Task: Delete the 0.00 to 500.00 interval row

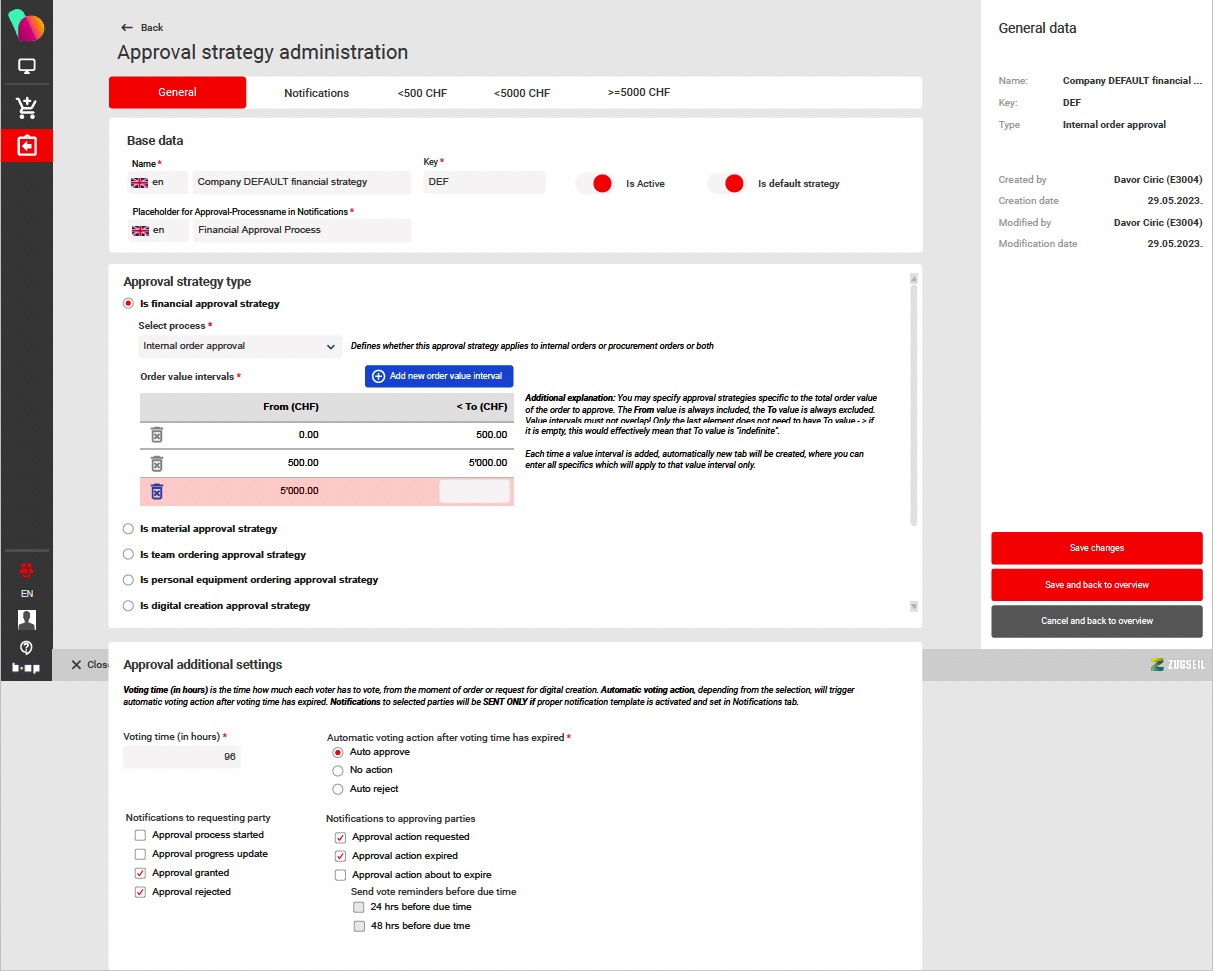Action: 157,435
